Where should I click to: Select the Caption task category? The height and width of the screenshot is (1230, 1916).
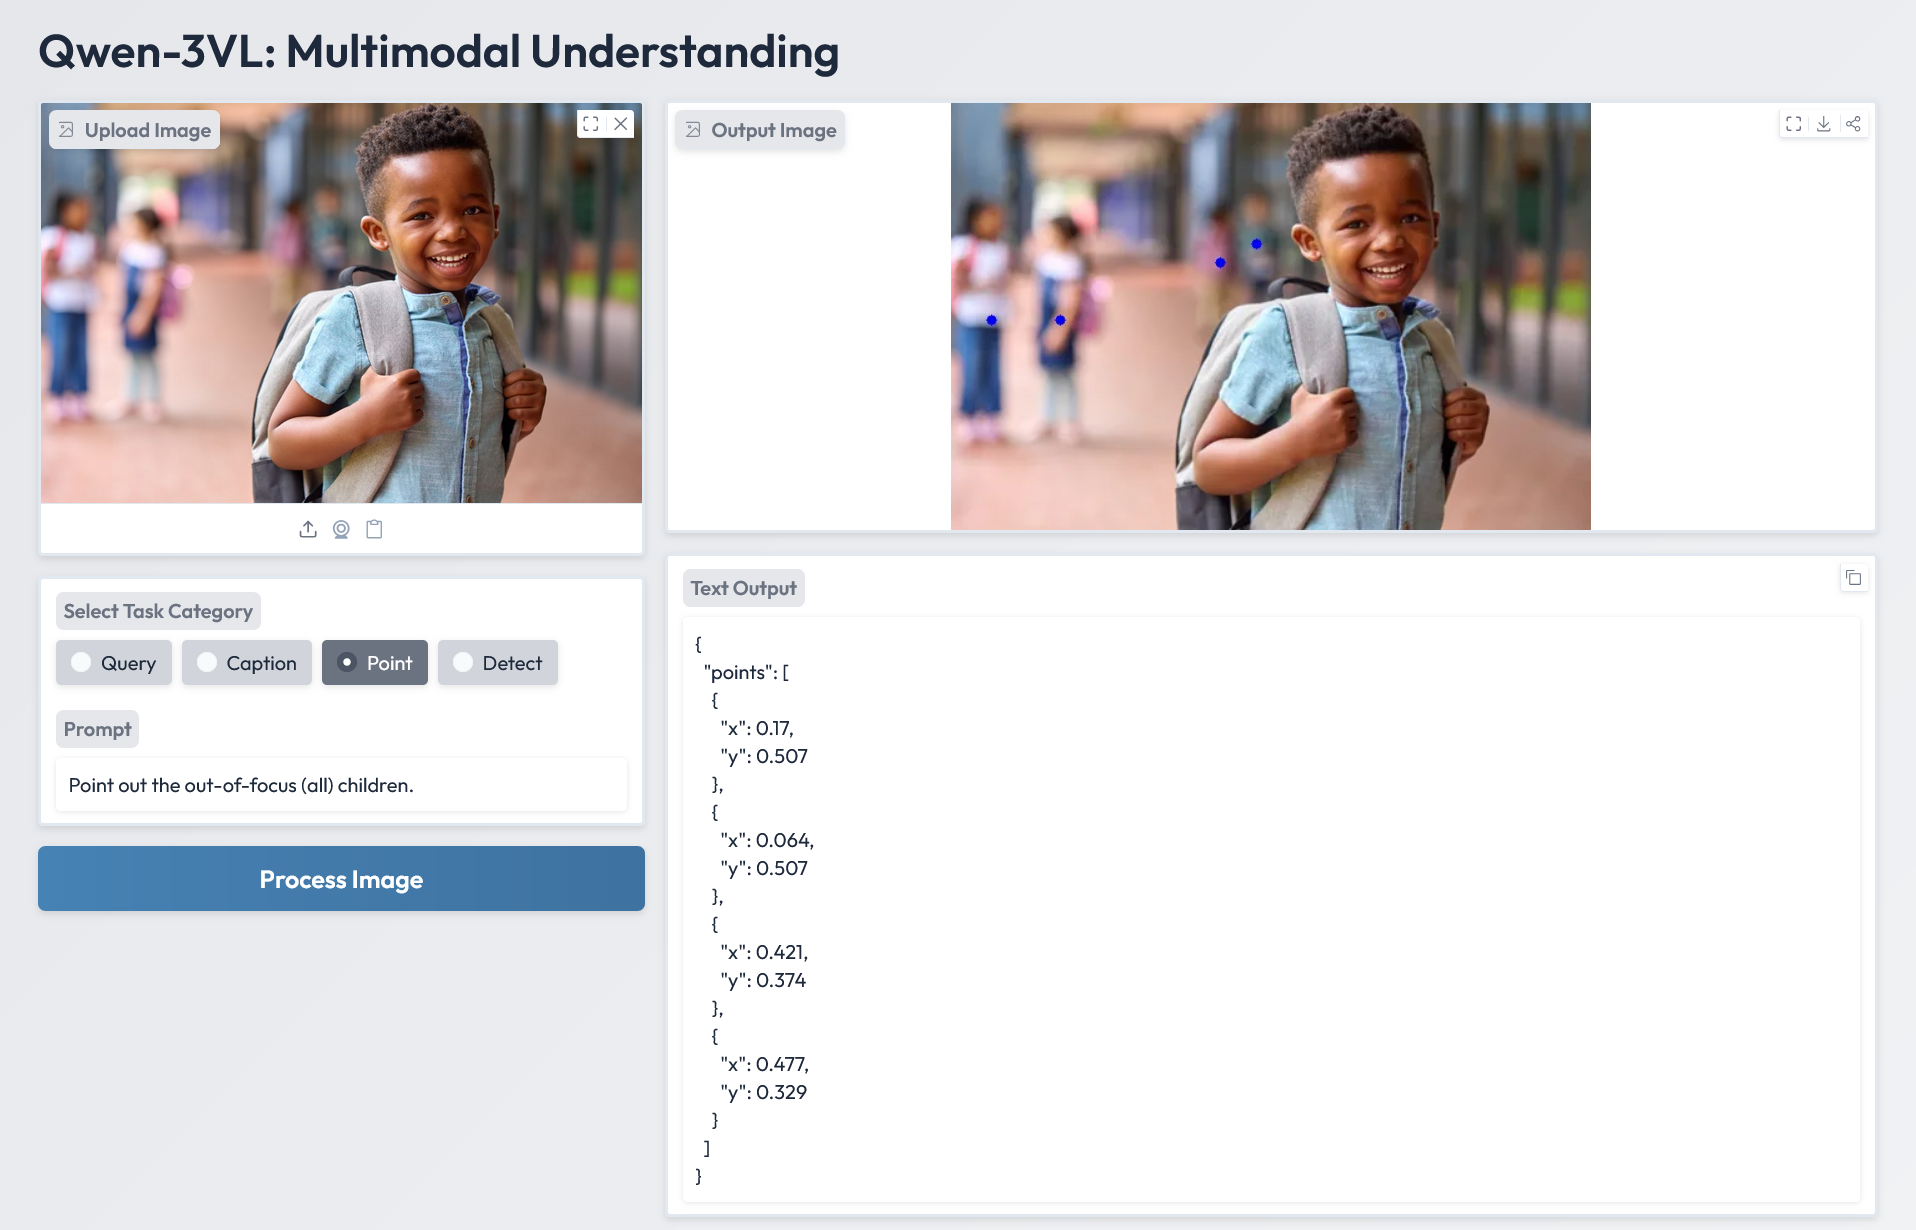point(247,663)
